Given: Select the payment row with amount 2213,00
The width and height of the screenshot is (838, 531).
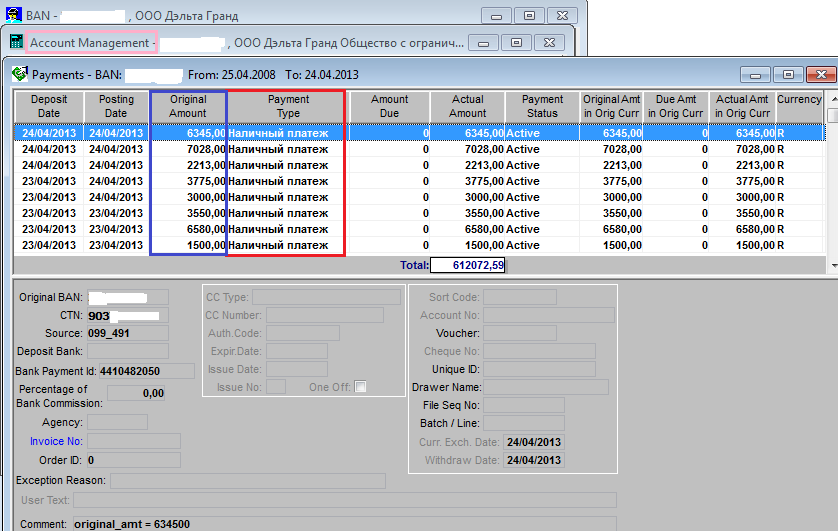Looking at the screenshot, I should tap(418, 165).
